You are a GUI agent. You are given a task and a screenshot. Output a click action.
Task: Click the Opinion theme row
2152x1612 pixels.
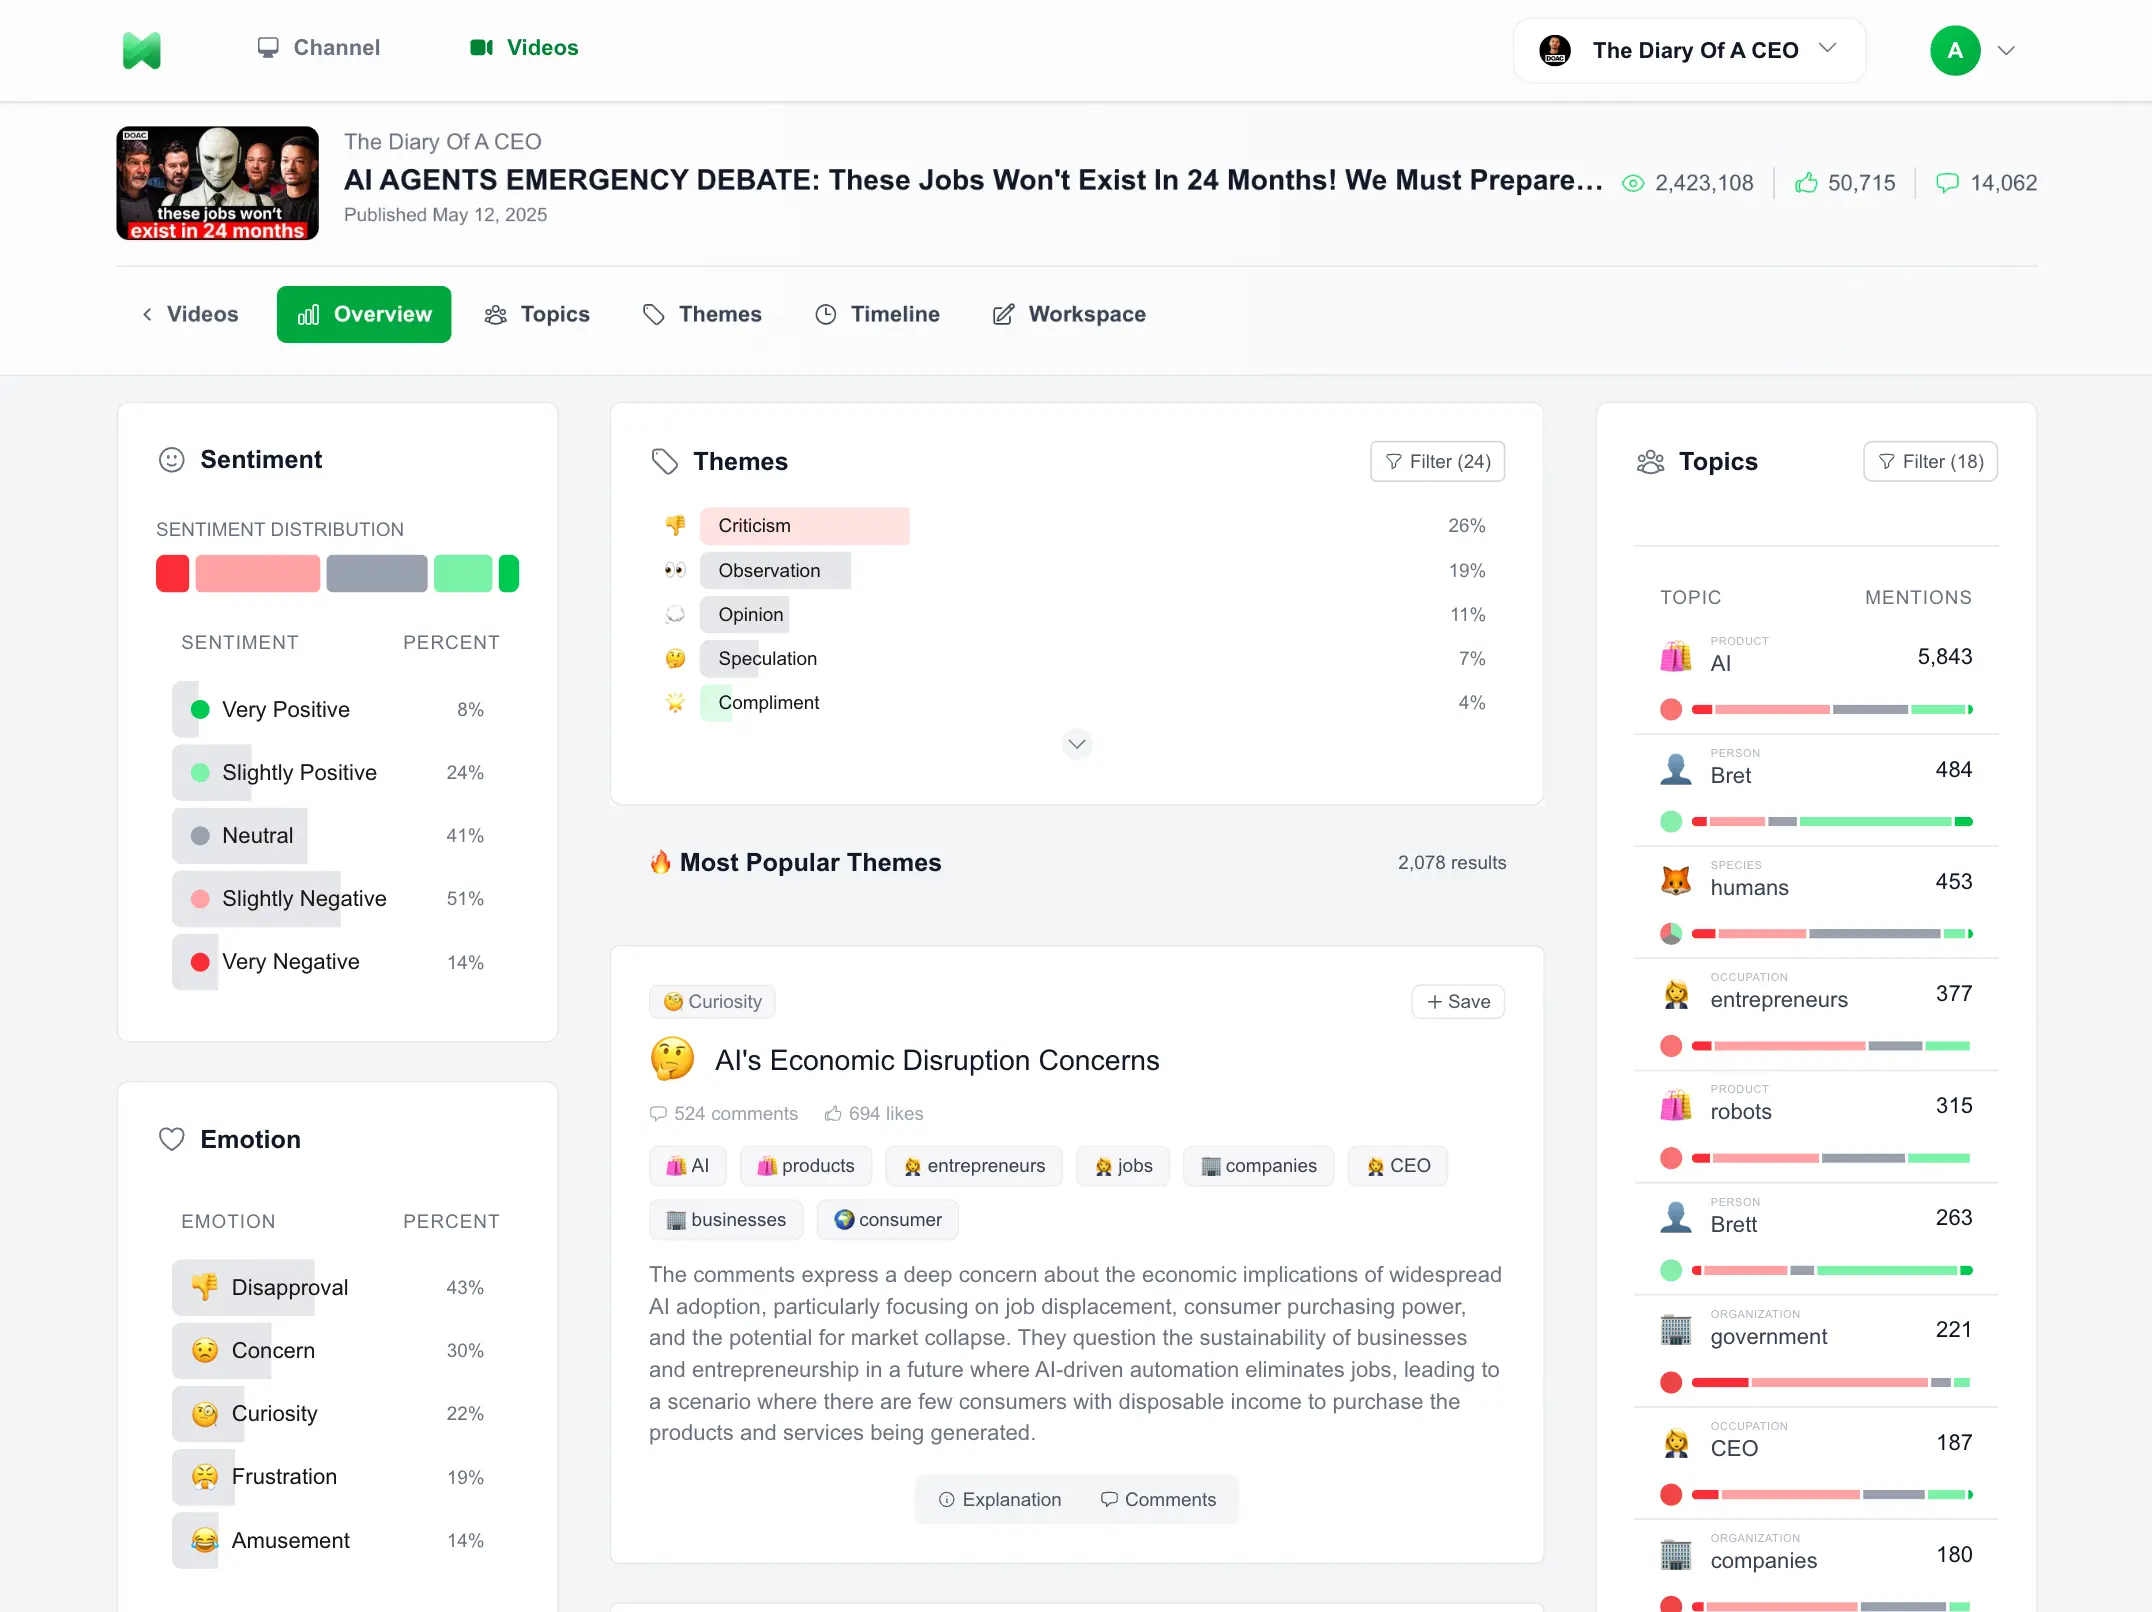click(x=1077, y=614)
